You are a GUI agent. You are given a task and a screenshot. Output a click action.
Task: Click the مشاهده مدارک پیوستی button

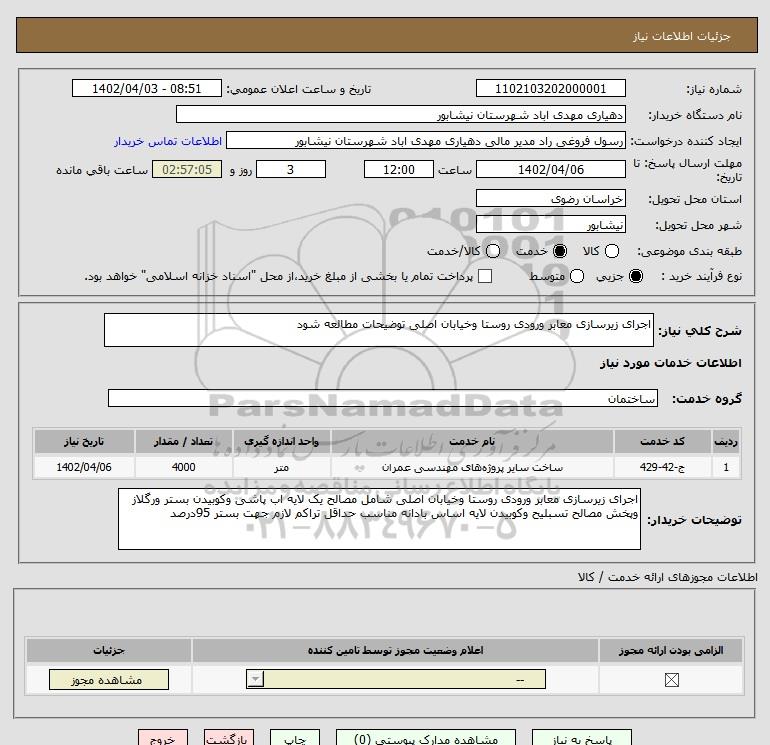[x=426, y=738]
